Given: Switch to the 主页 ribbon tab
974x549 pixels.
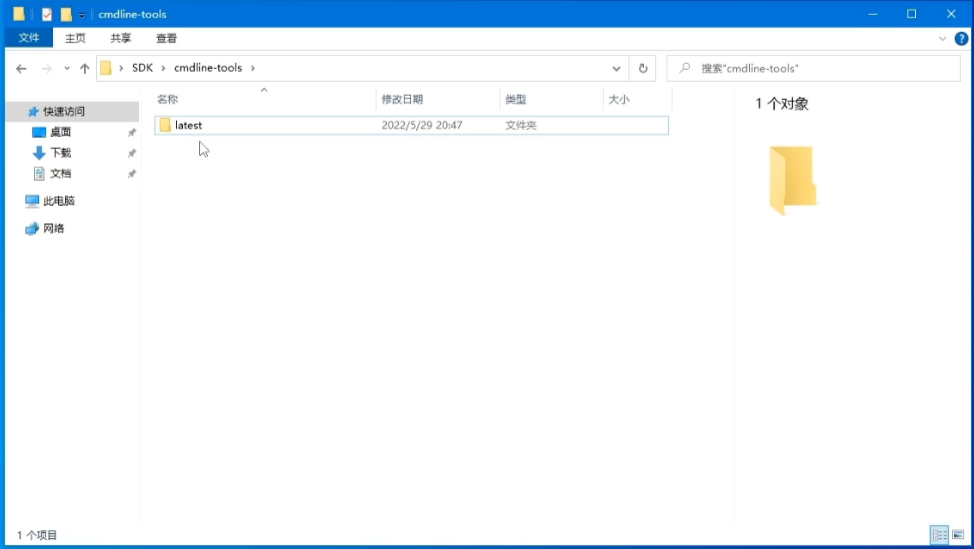Looking at the screenshot, I should coord(75,38).
